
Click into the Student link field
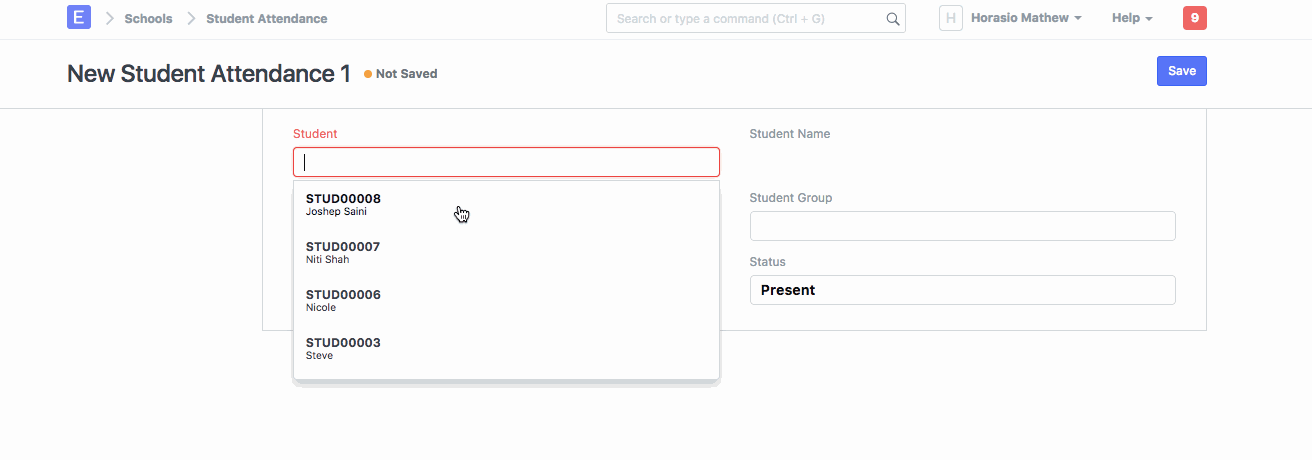[x=506, y=162]
